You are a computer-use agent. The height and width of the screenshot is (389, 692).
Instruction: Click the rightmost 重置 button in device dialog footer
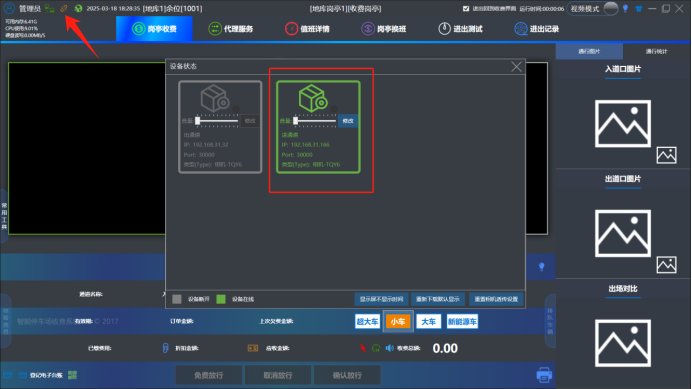[x=496, y=299]
